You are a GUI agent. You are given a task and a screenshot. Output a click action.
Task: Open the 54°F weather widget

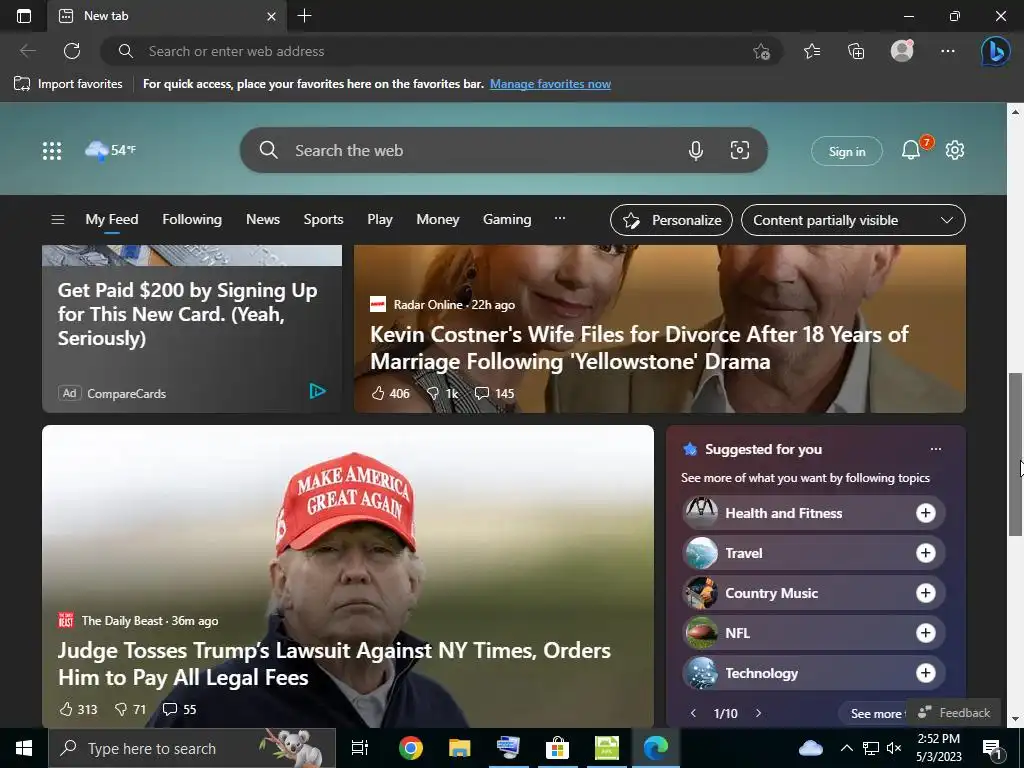[110, 150]
